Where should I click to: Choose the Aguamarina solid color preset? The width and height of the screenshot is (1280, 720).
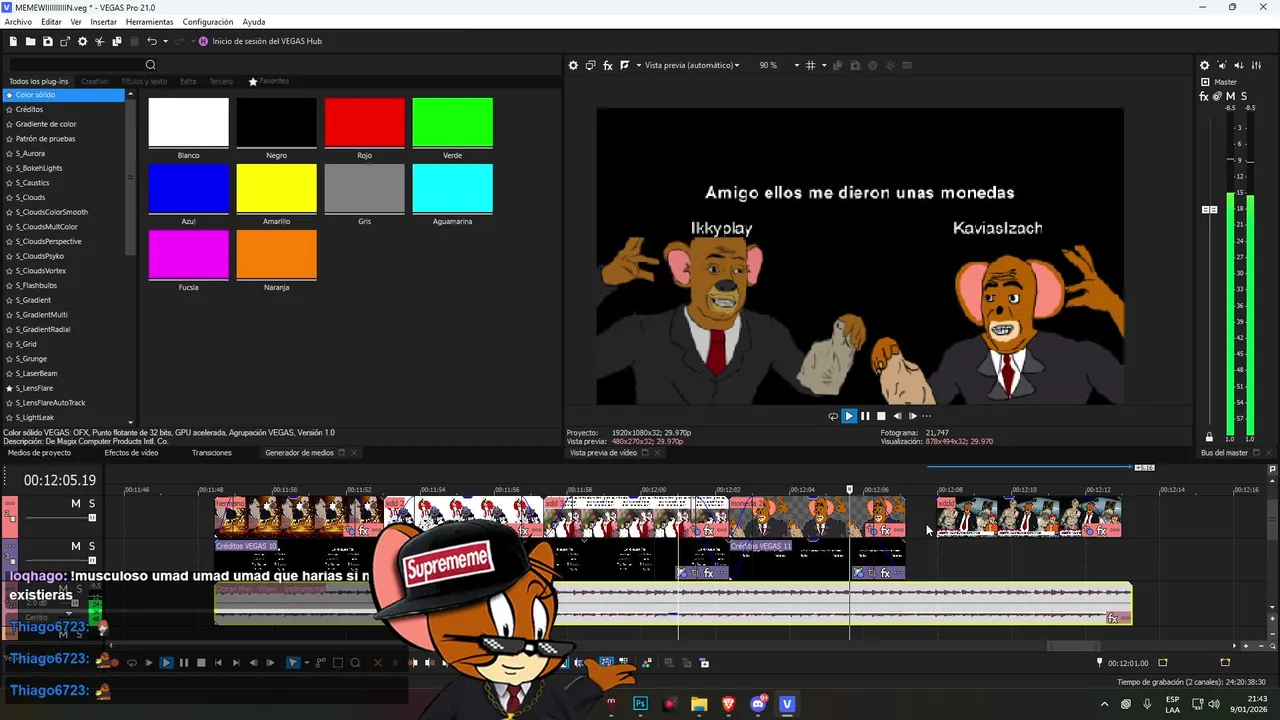(452, 189)
